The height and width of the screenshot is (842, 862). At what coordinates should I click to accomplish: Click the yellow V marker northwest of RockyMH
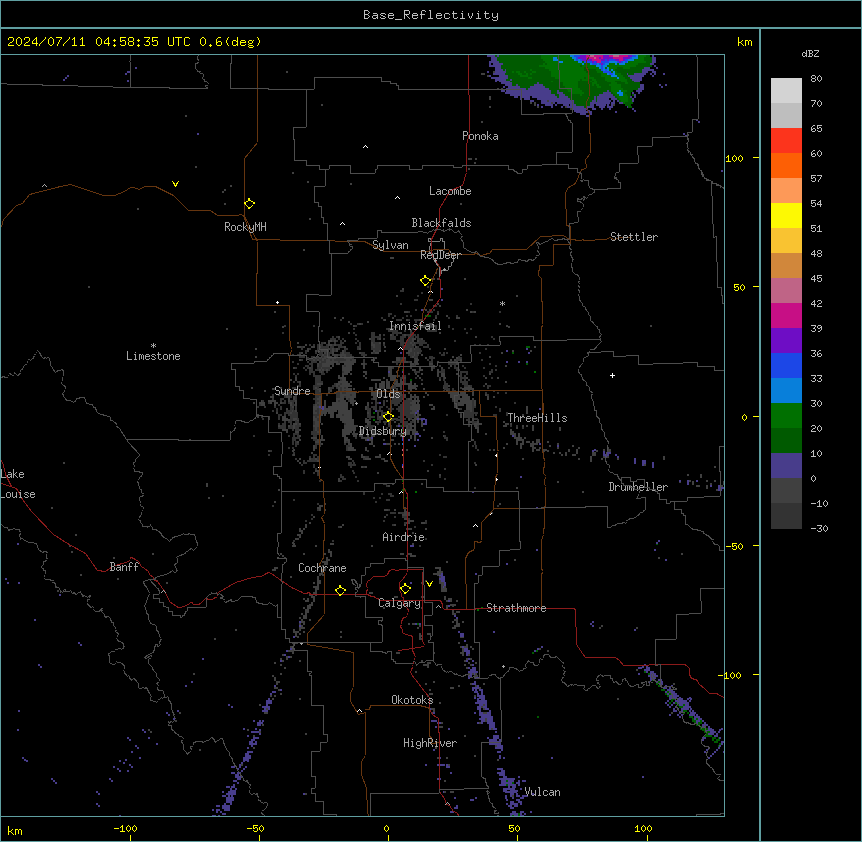pos(175,184)
